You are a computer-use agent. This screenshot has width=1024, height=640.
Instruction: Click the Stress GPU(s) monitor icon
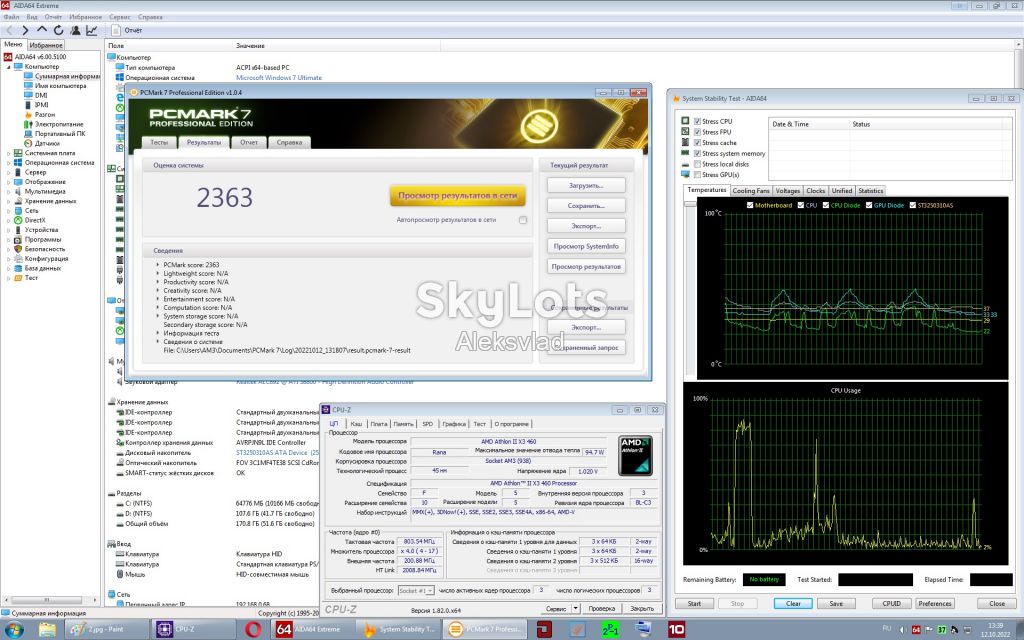(685, 174)
